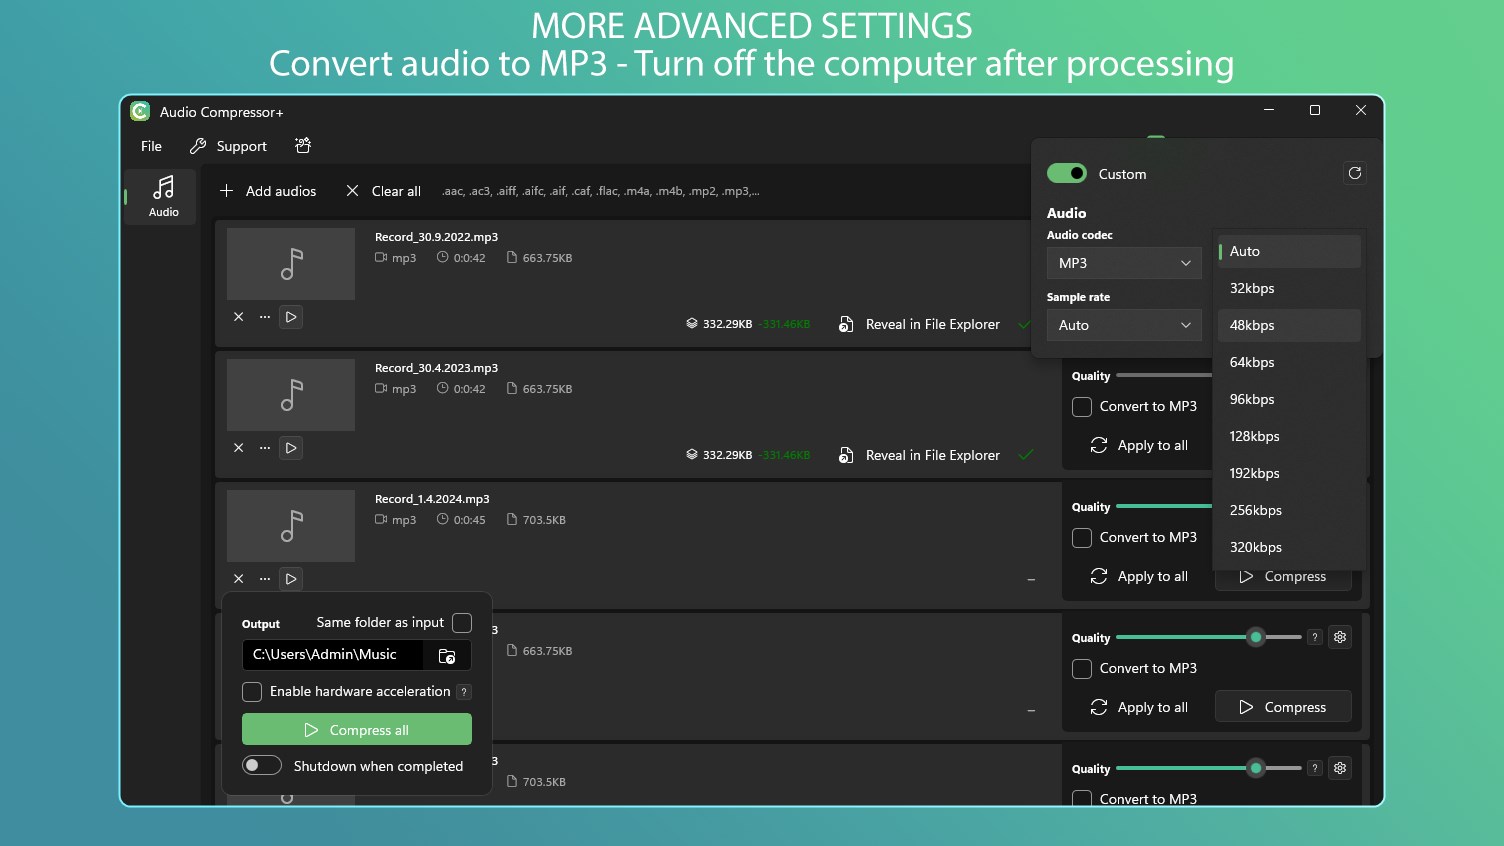Click Clear all button

(x=383, y=191)
